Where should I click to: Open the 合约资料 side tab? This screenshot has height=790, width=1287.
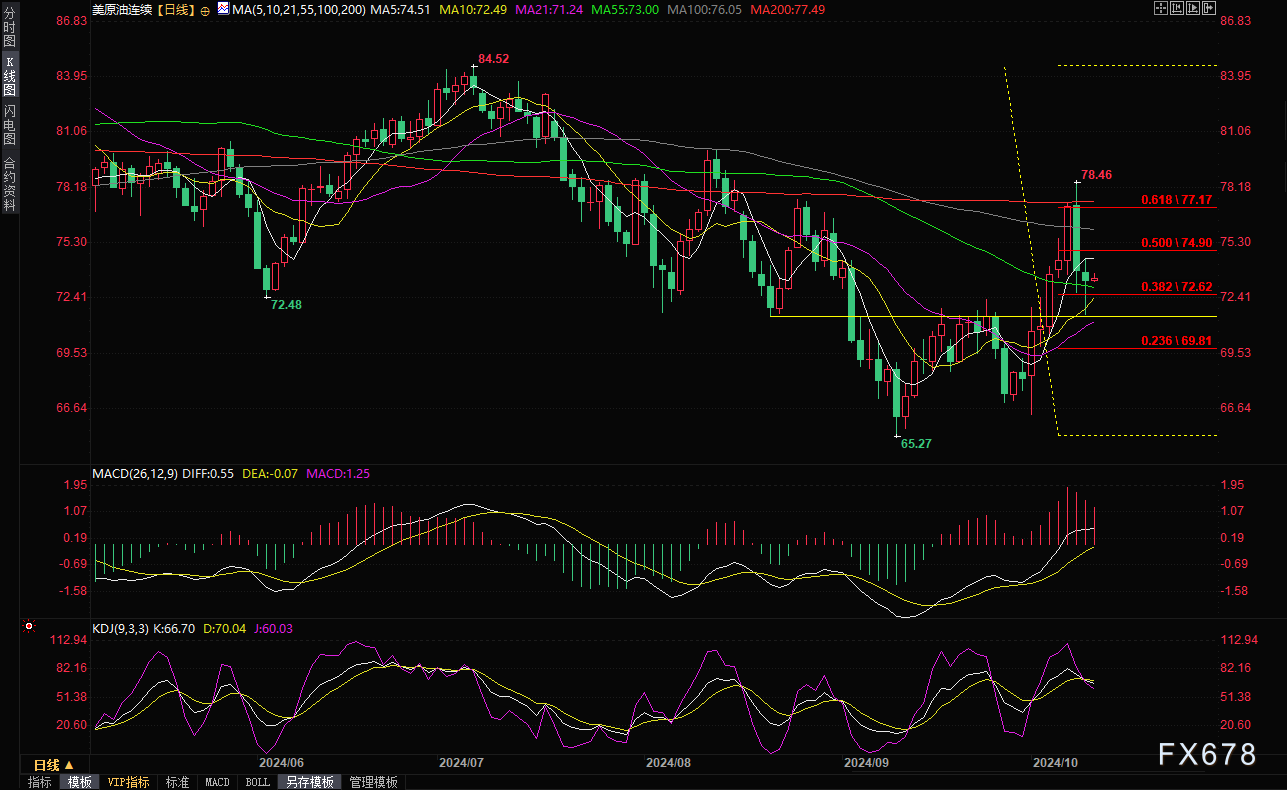coord(9,183)
